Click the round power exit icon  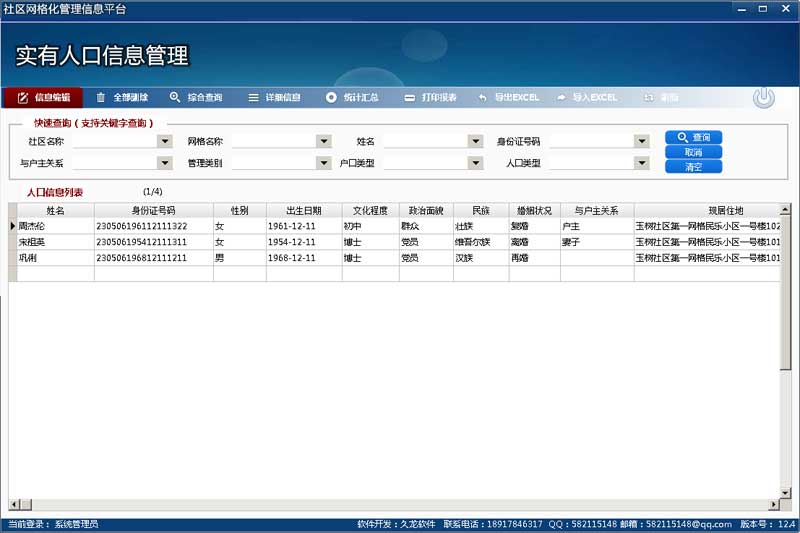tap(763, 97)
